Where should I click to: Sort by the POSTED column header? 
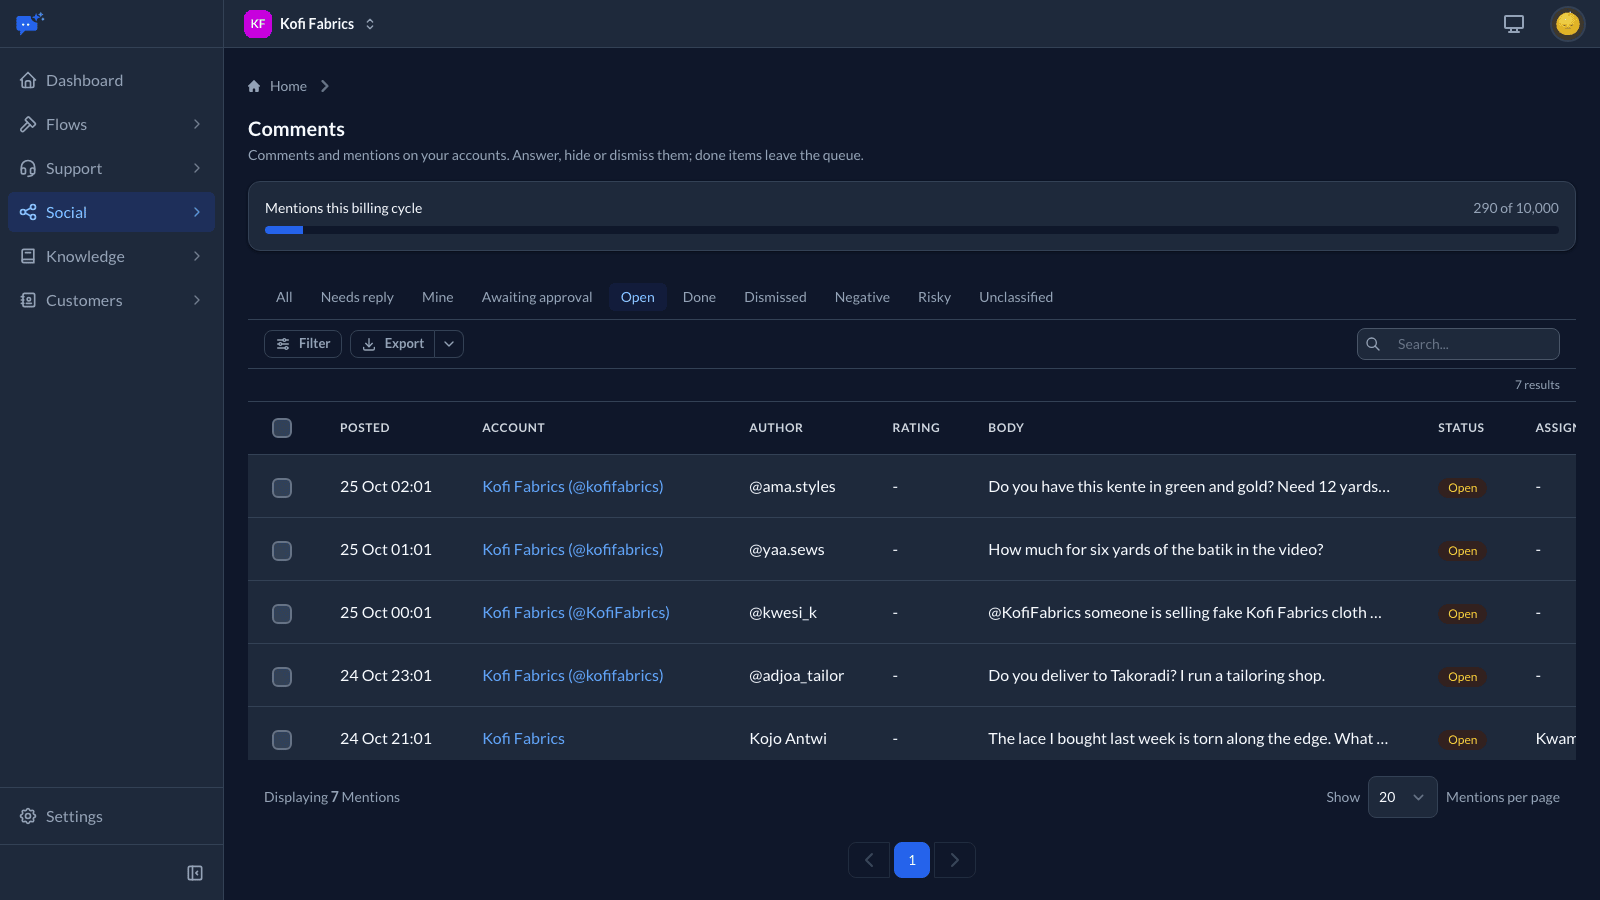click(364, 428)
